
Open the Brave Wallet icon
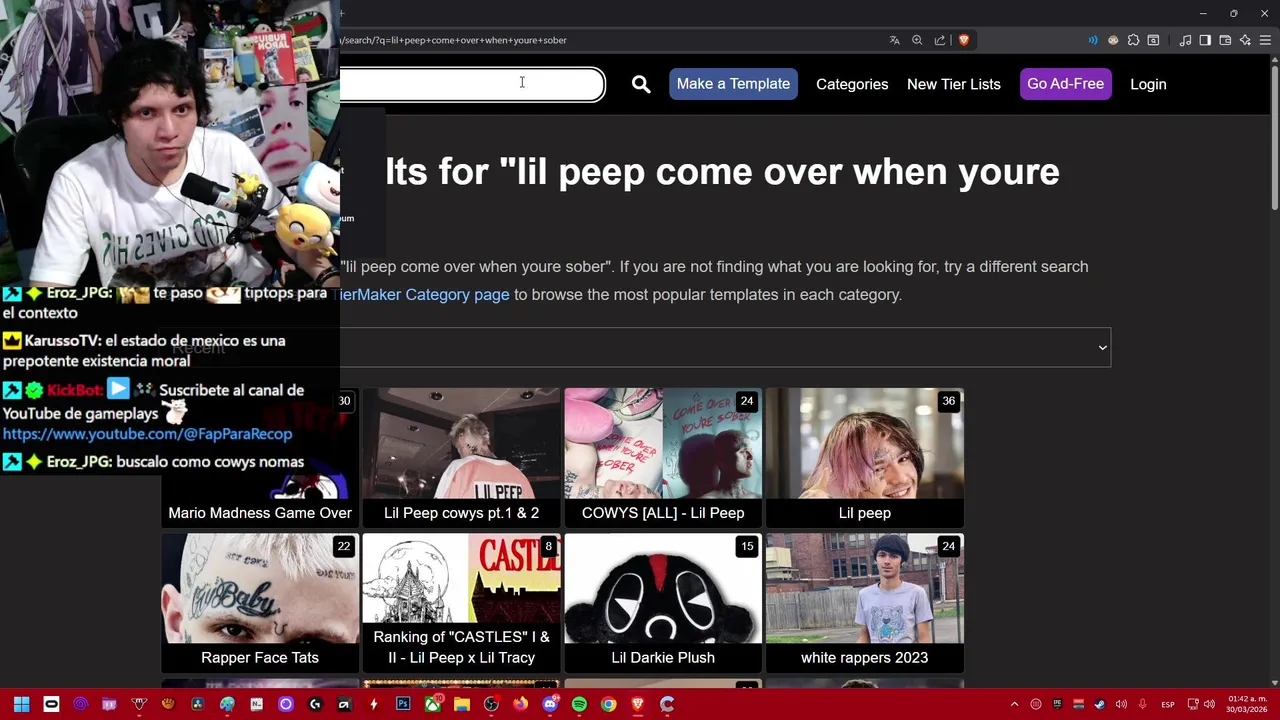pos(1225,40)
